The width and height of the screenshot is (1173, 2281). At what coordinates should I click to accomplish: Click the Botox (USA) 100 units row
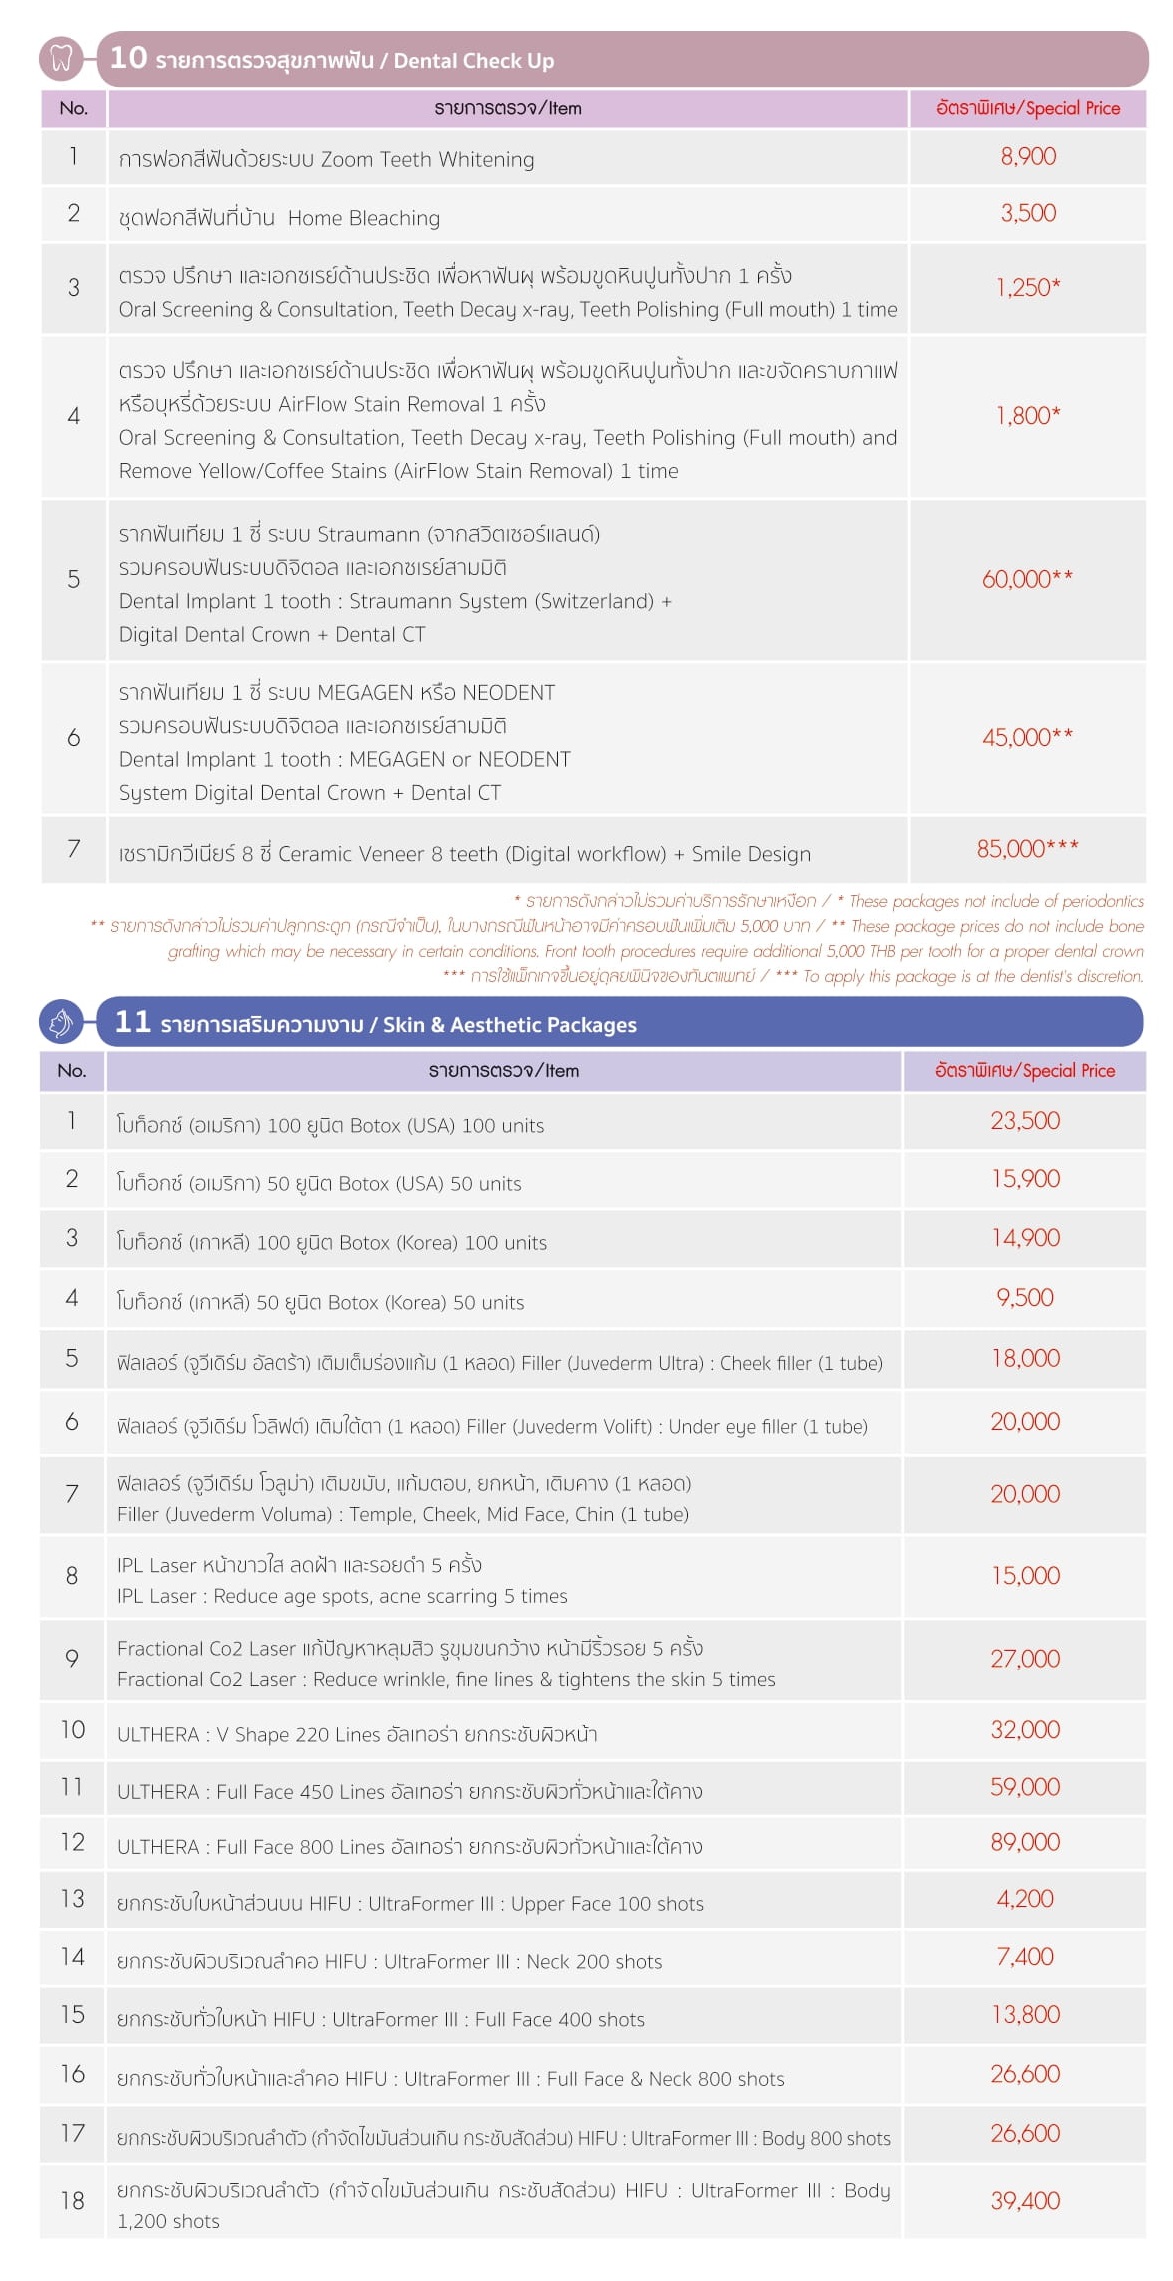coord(330,1125)
